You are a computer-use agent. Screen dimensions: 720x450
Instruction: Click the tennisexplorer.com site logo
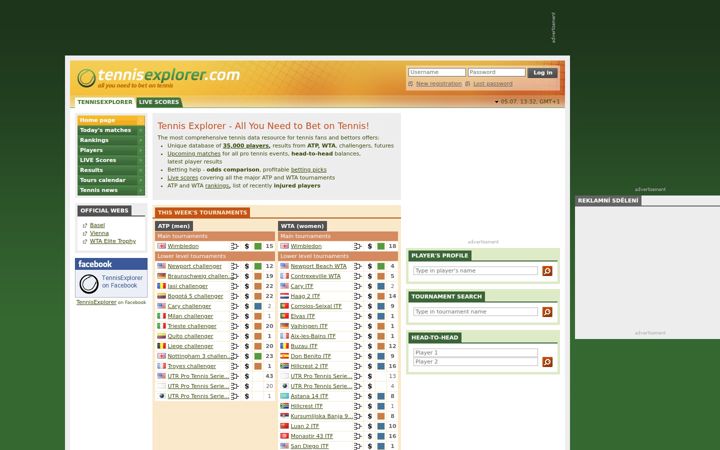coord(159,77)
